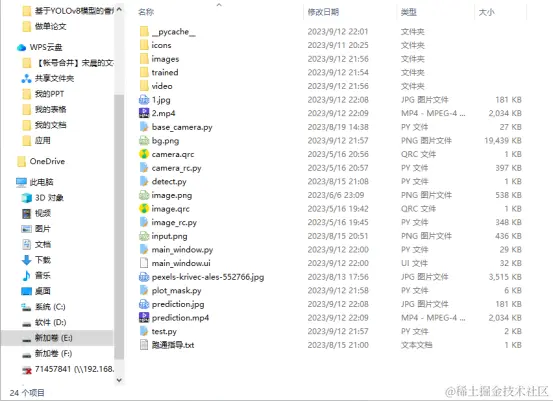Viewport: 553px width, 402px height.
Task: Select 新加卷 (E:) drive in sidebar
Action: [x=56, y=338]
